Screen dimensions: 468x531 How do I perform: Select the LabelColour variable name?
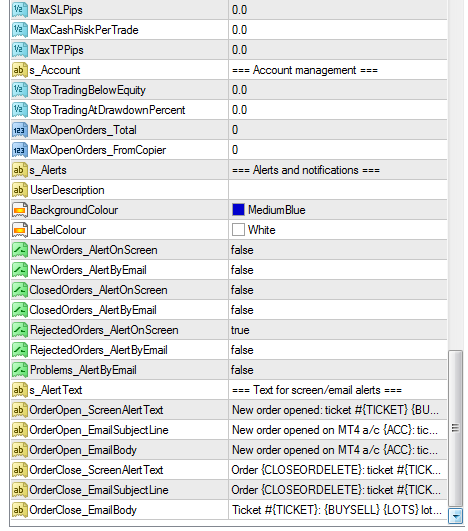[x=58, y=230]
